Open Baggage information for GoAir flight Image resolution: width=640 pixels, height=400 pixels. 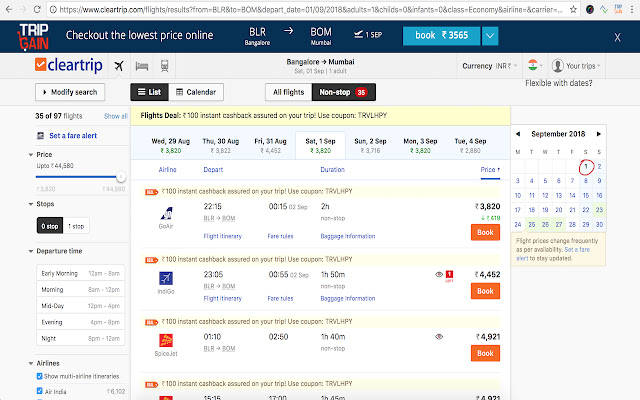coord(348,236)
